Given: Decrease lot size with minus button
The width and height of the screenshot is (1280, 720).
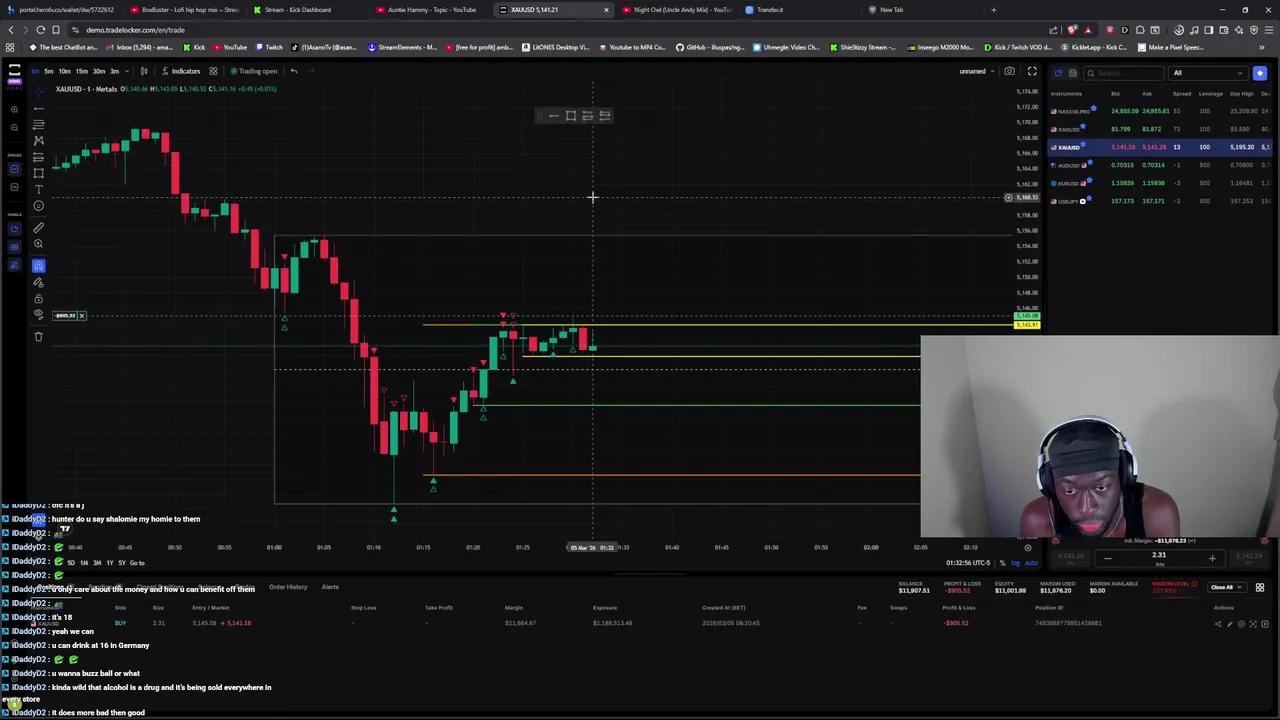Looking at the screenshot, I should pos(1107,558).
